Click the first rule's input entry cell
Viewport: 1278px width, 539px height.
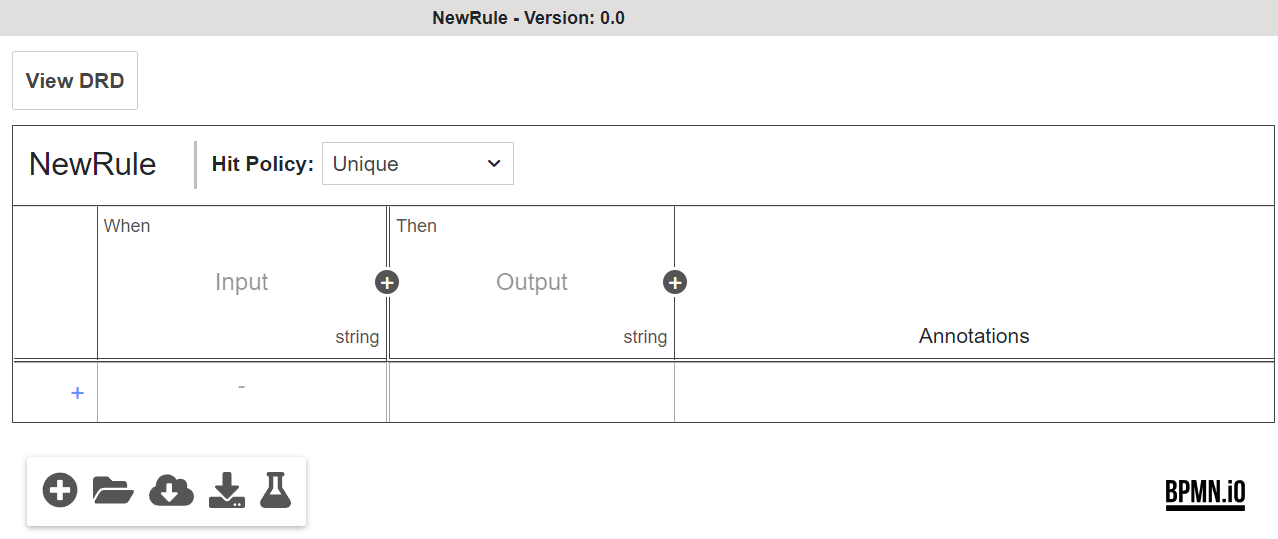point(242,392)
